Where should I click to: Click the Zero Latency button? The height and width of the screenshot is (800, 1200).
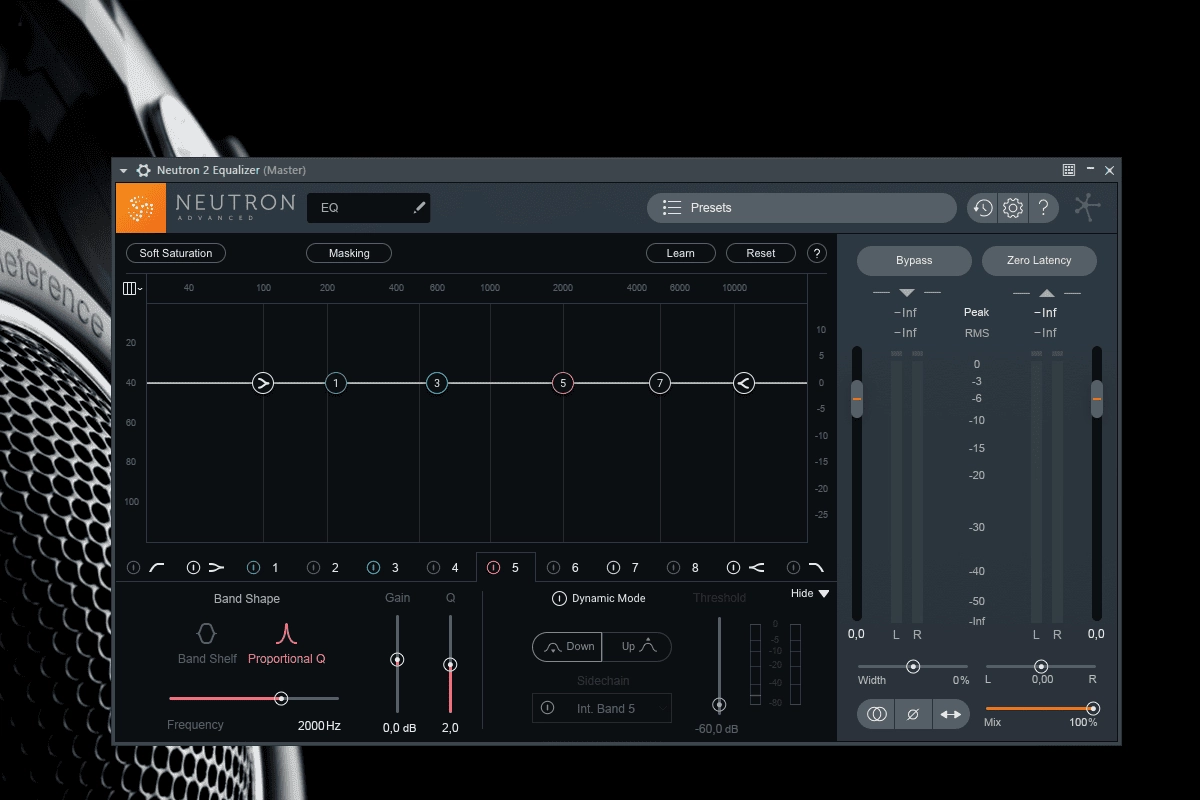[1039, 260]
